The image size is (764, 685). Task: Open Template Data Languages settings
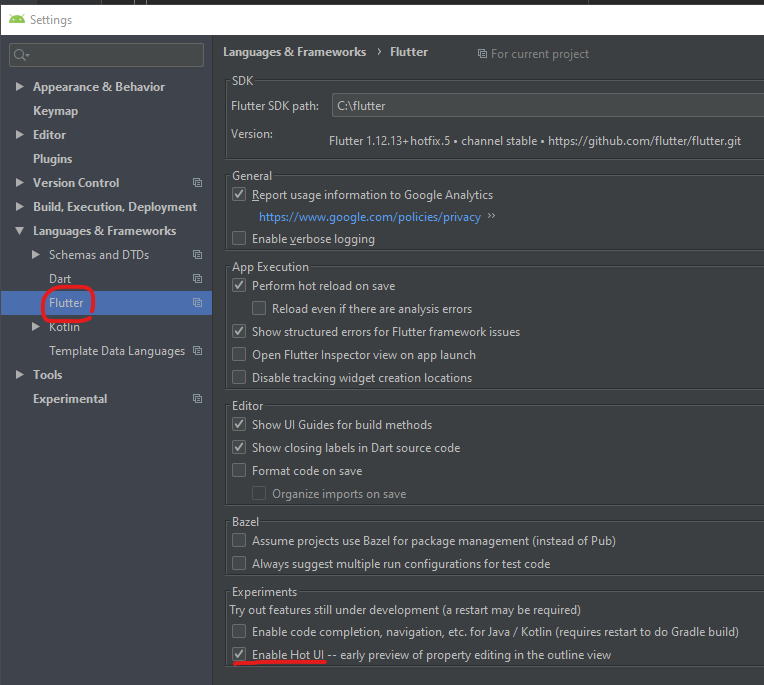117,351
